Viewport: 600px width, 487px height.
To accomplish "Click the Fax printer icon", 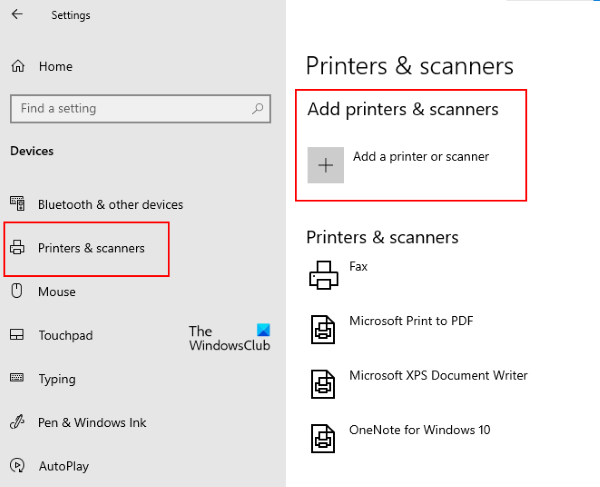I will 324,275.
